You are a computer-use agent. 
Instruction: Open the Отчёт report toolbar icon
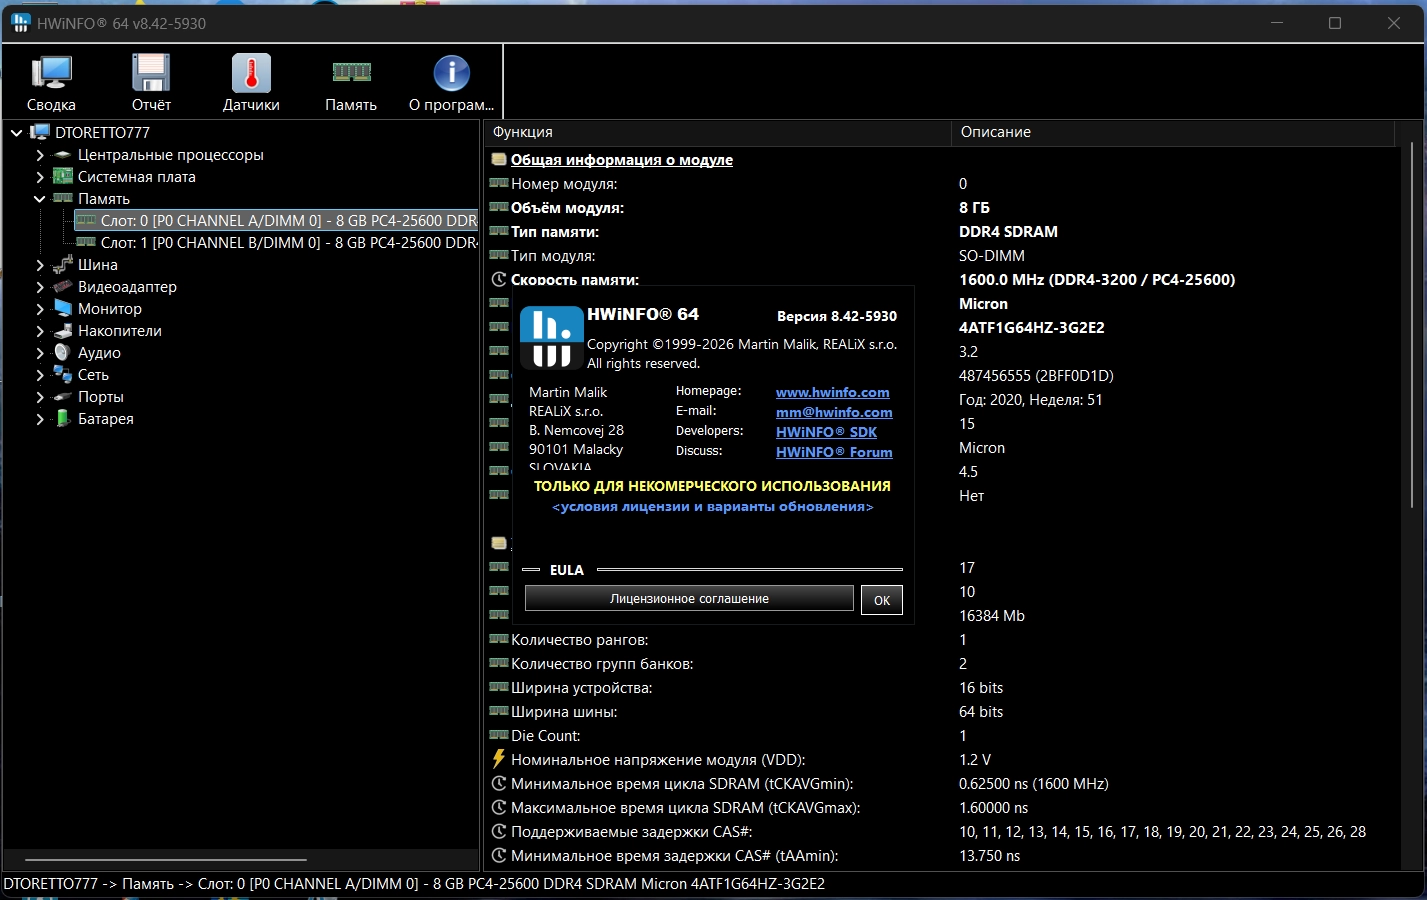(151, 73)
